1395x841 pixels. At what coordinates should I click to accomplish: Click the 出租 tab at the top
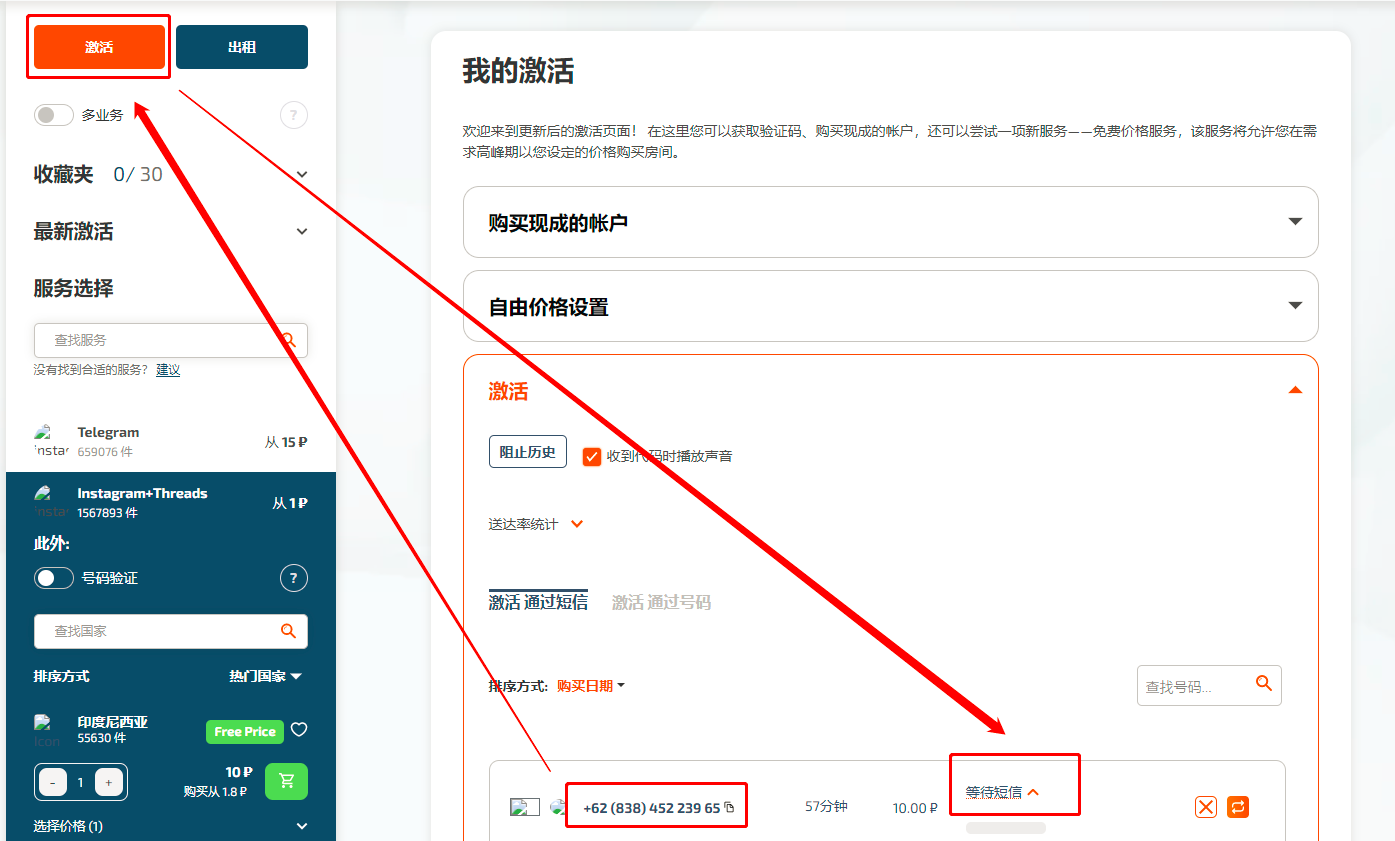[241, 46]
